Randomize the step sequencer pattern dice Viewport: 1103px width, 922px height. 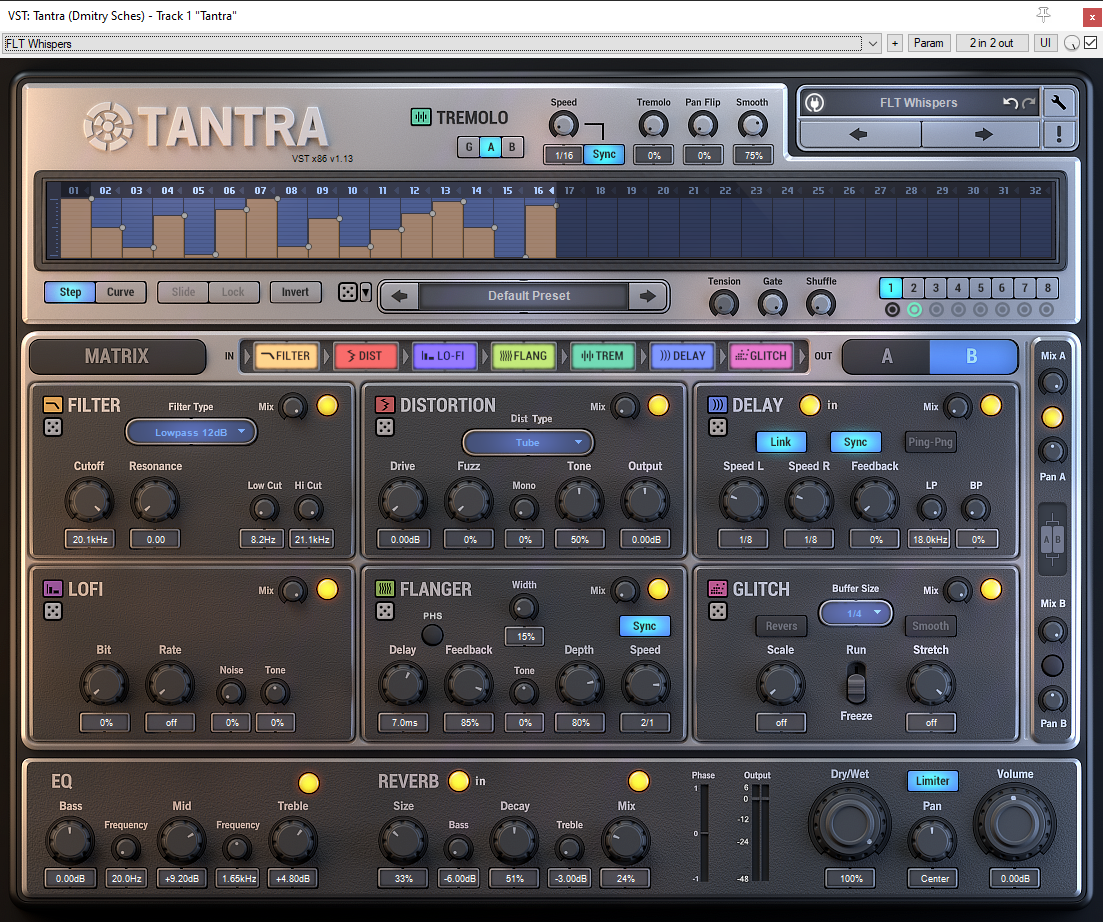pos(348,292)
